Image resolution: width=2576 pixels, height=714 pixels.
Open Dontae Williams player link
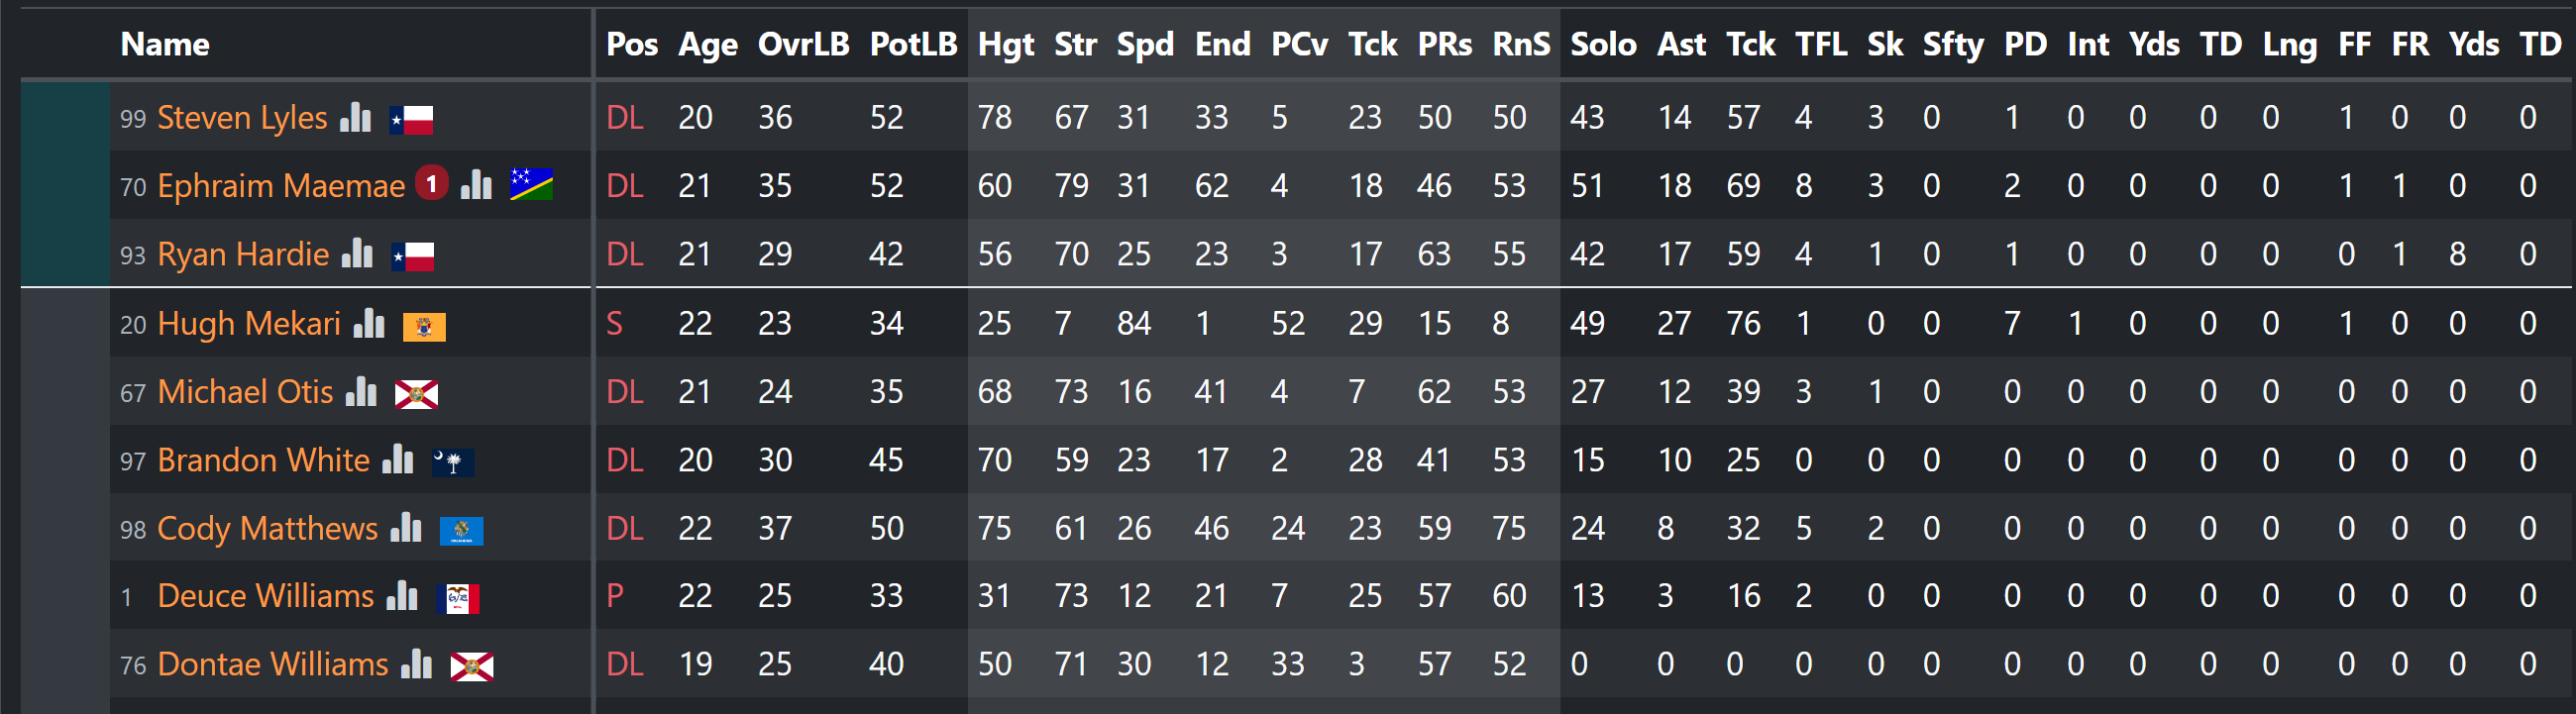(273, 664)
